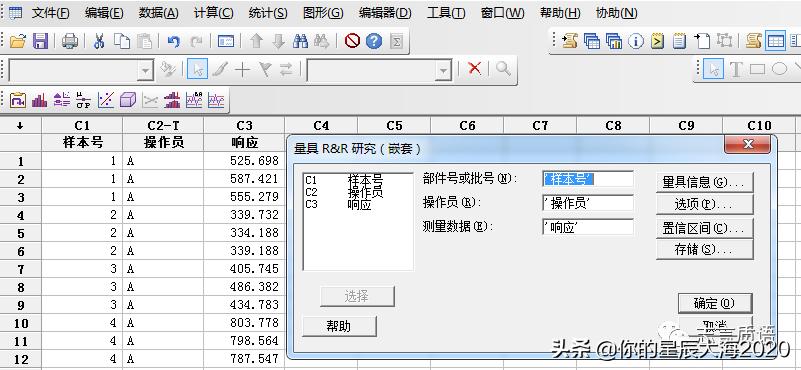The height and width of the screenshot is (370, 801).
Task: Click the 帮助 button in dialog
Action: [339, 326]
